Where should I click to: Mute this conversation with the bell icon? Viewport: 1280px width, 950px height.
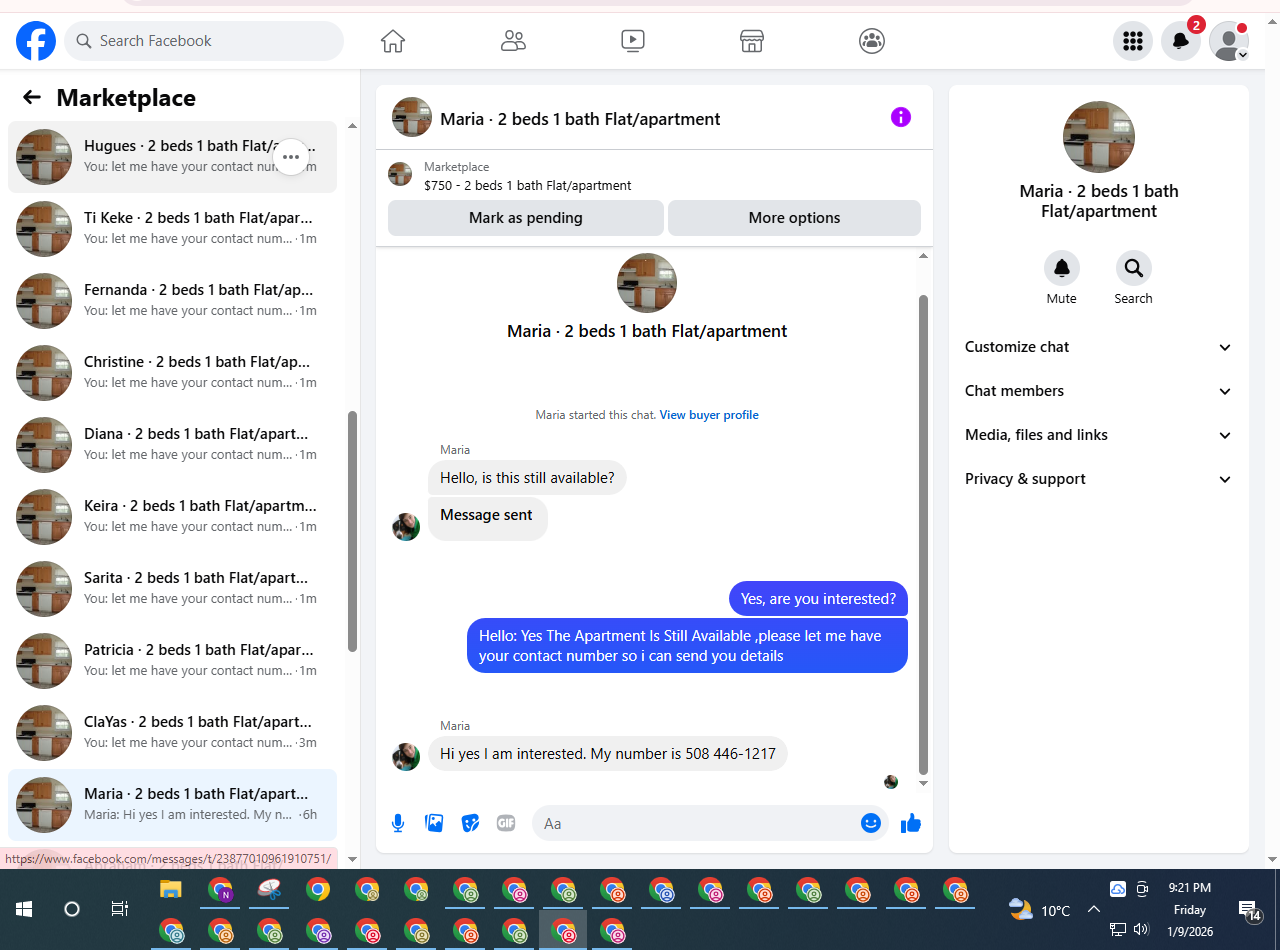1062,268
